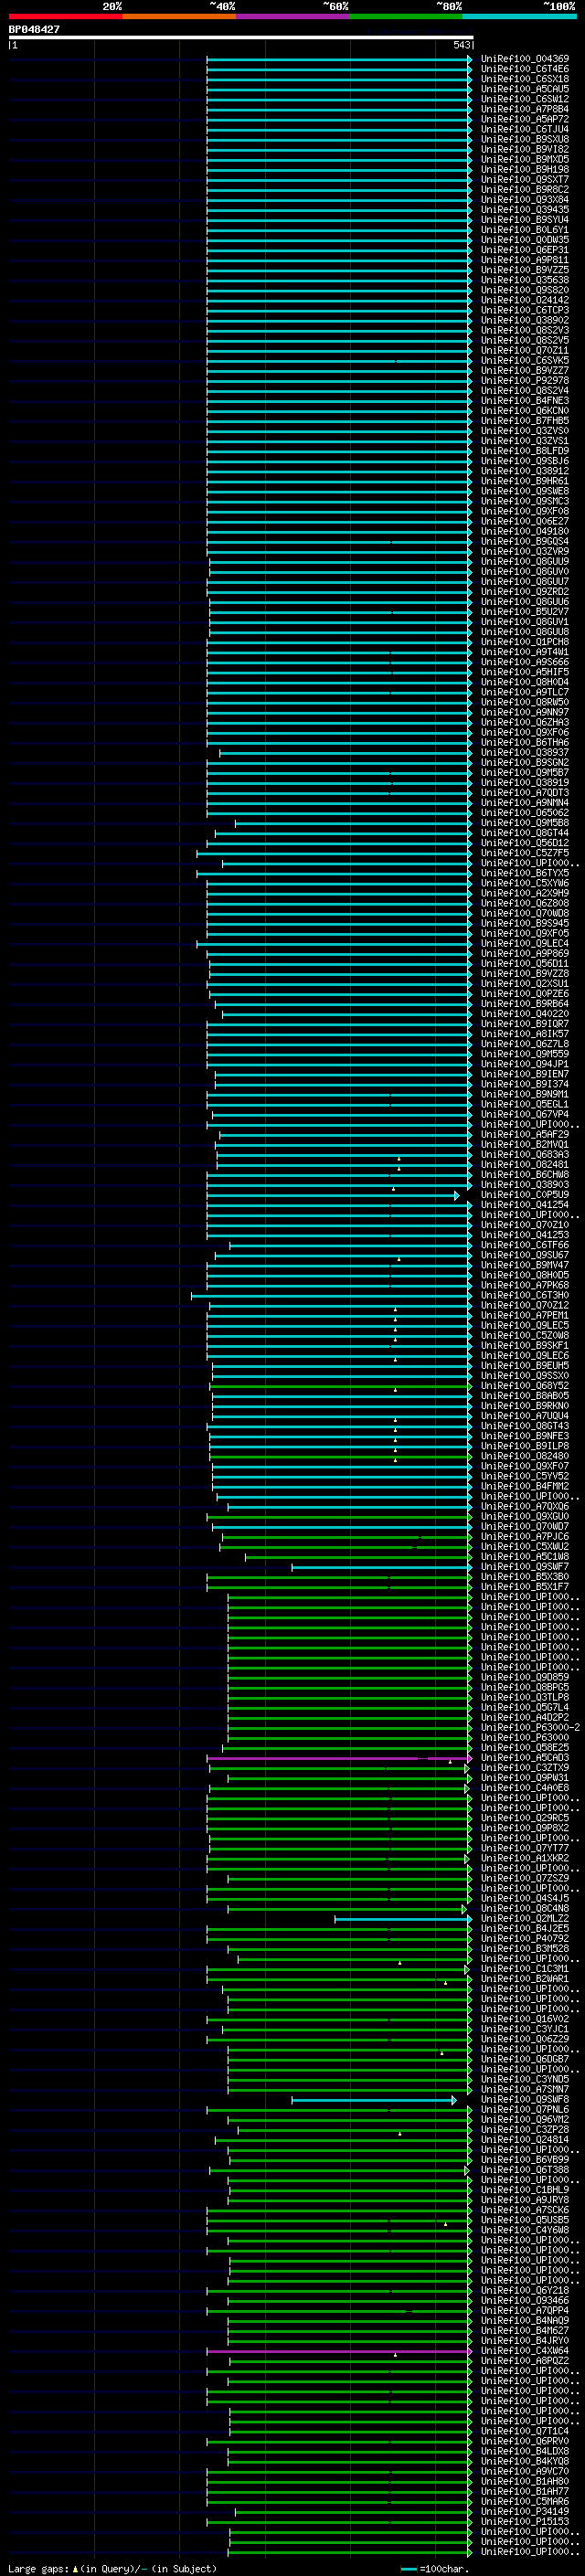Screen dimensions: 585x2576
Task: Choose hit UniRef100_Q24814
Action: [x=524, y=2140]
